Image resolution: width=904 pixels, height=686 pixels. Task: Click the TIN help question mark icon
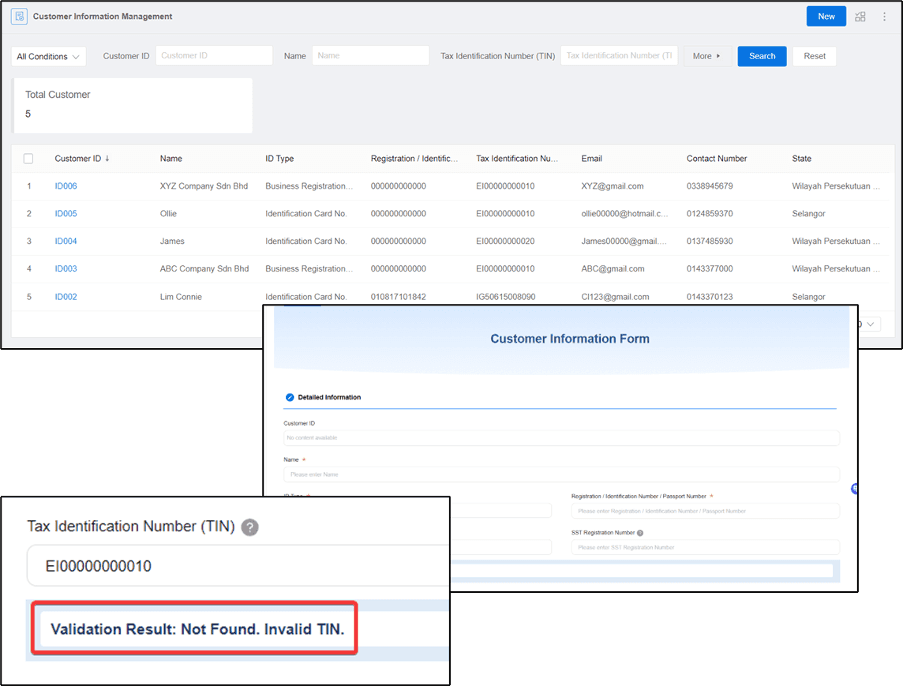tap(250, 527)
